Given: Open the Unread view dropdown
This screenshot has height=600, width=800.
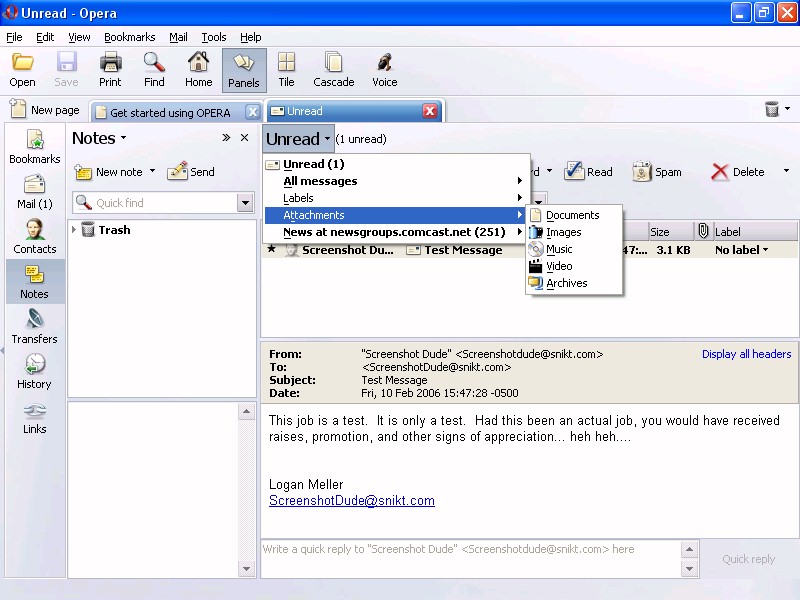Looking at the screenshot, I should click(x=298, y=139).
